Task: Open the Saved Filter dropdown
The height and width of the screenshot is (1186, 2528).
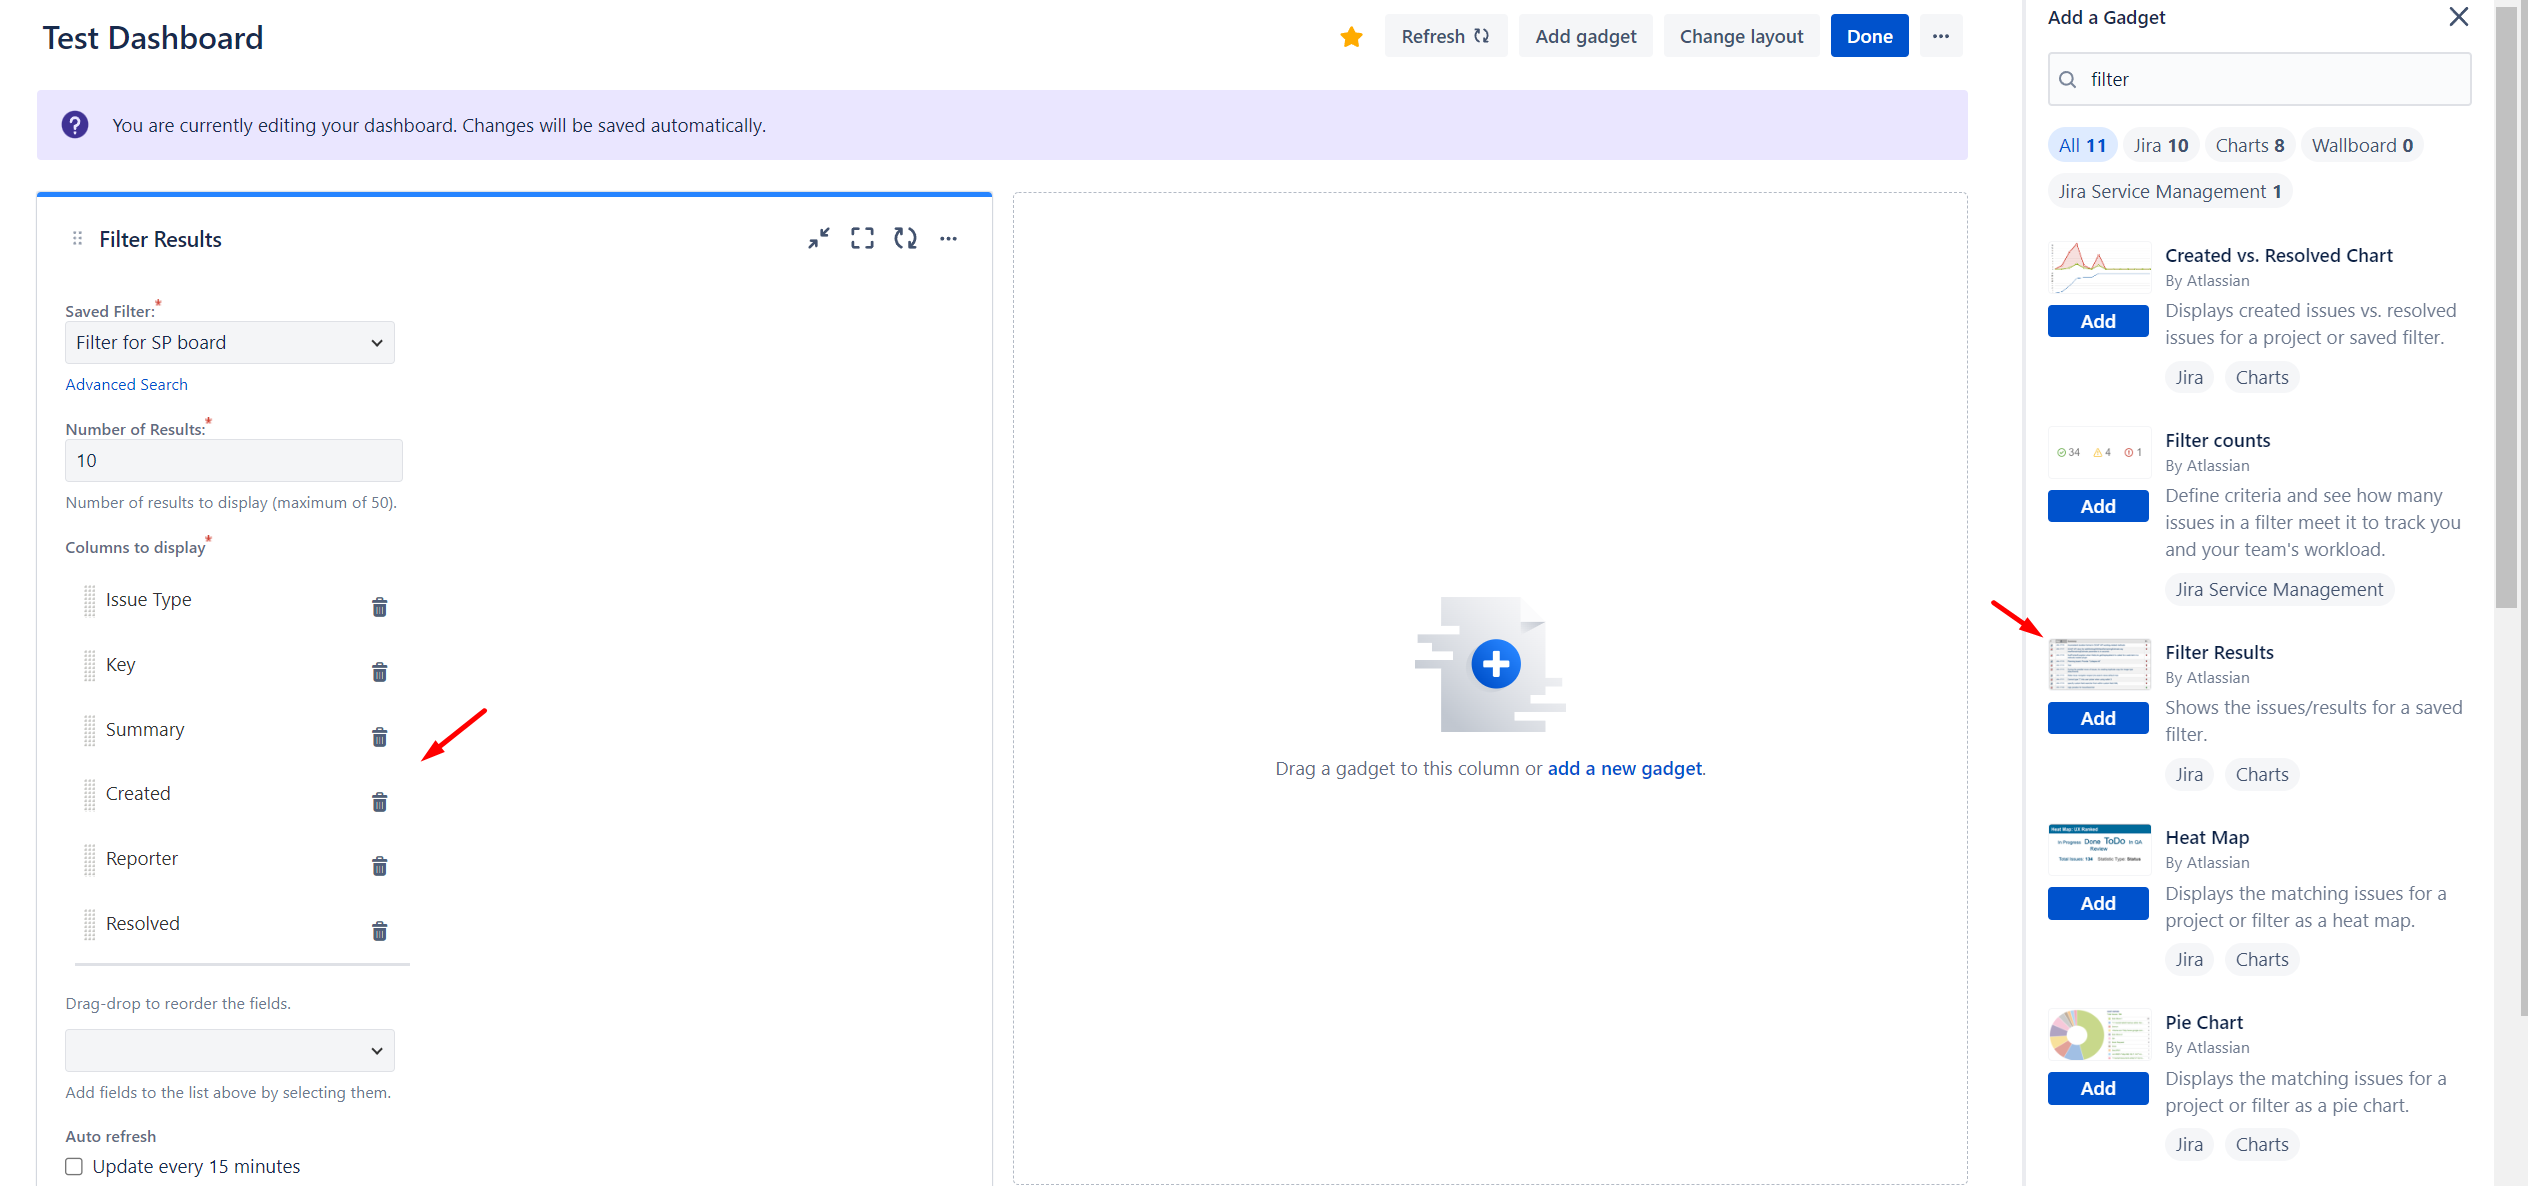Action: [229, 342]
